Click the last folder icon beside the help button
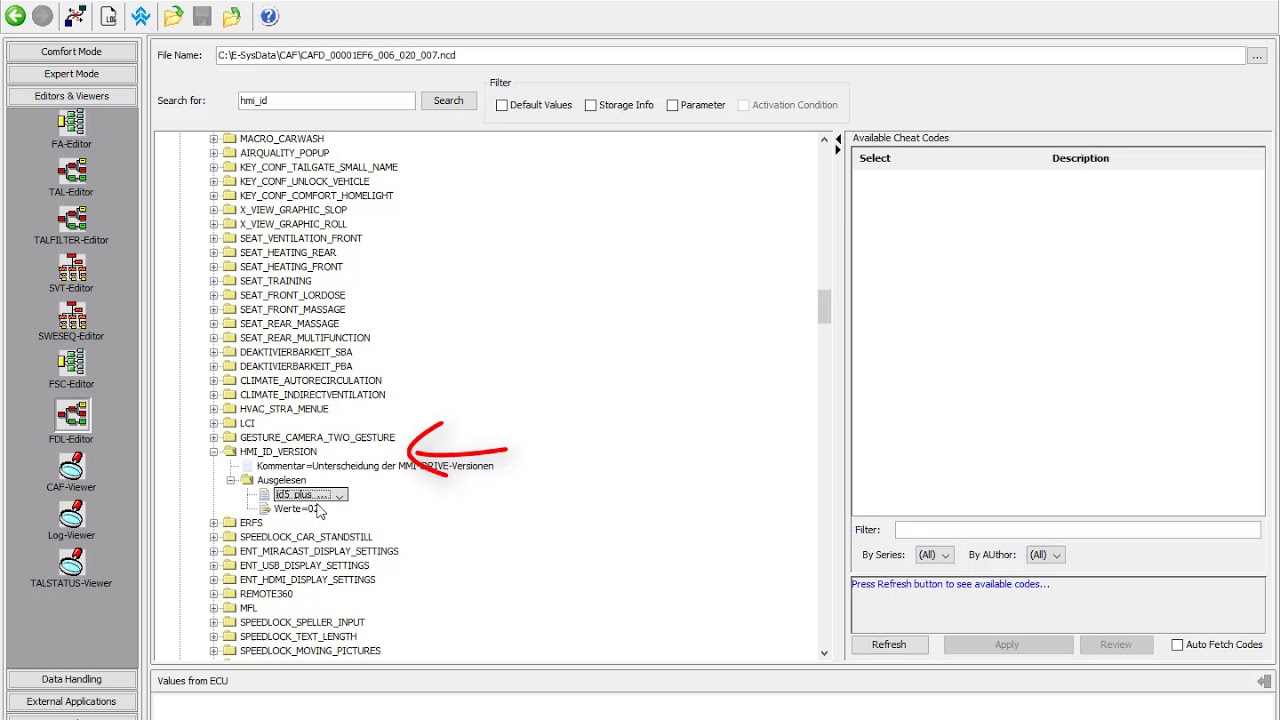1280x720 pixels. coord(232,16)
